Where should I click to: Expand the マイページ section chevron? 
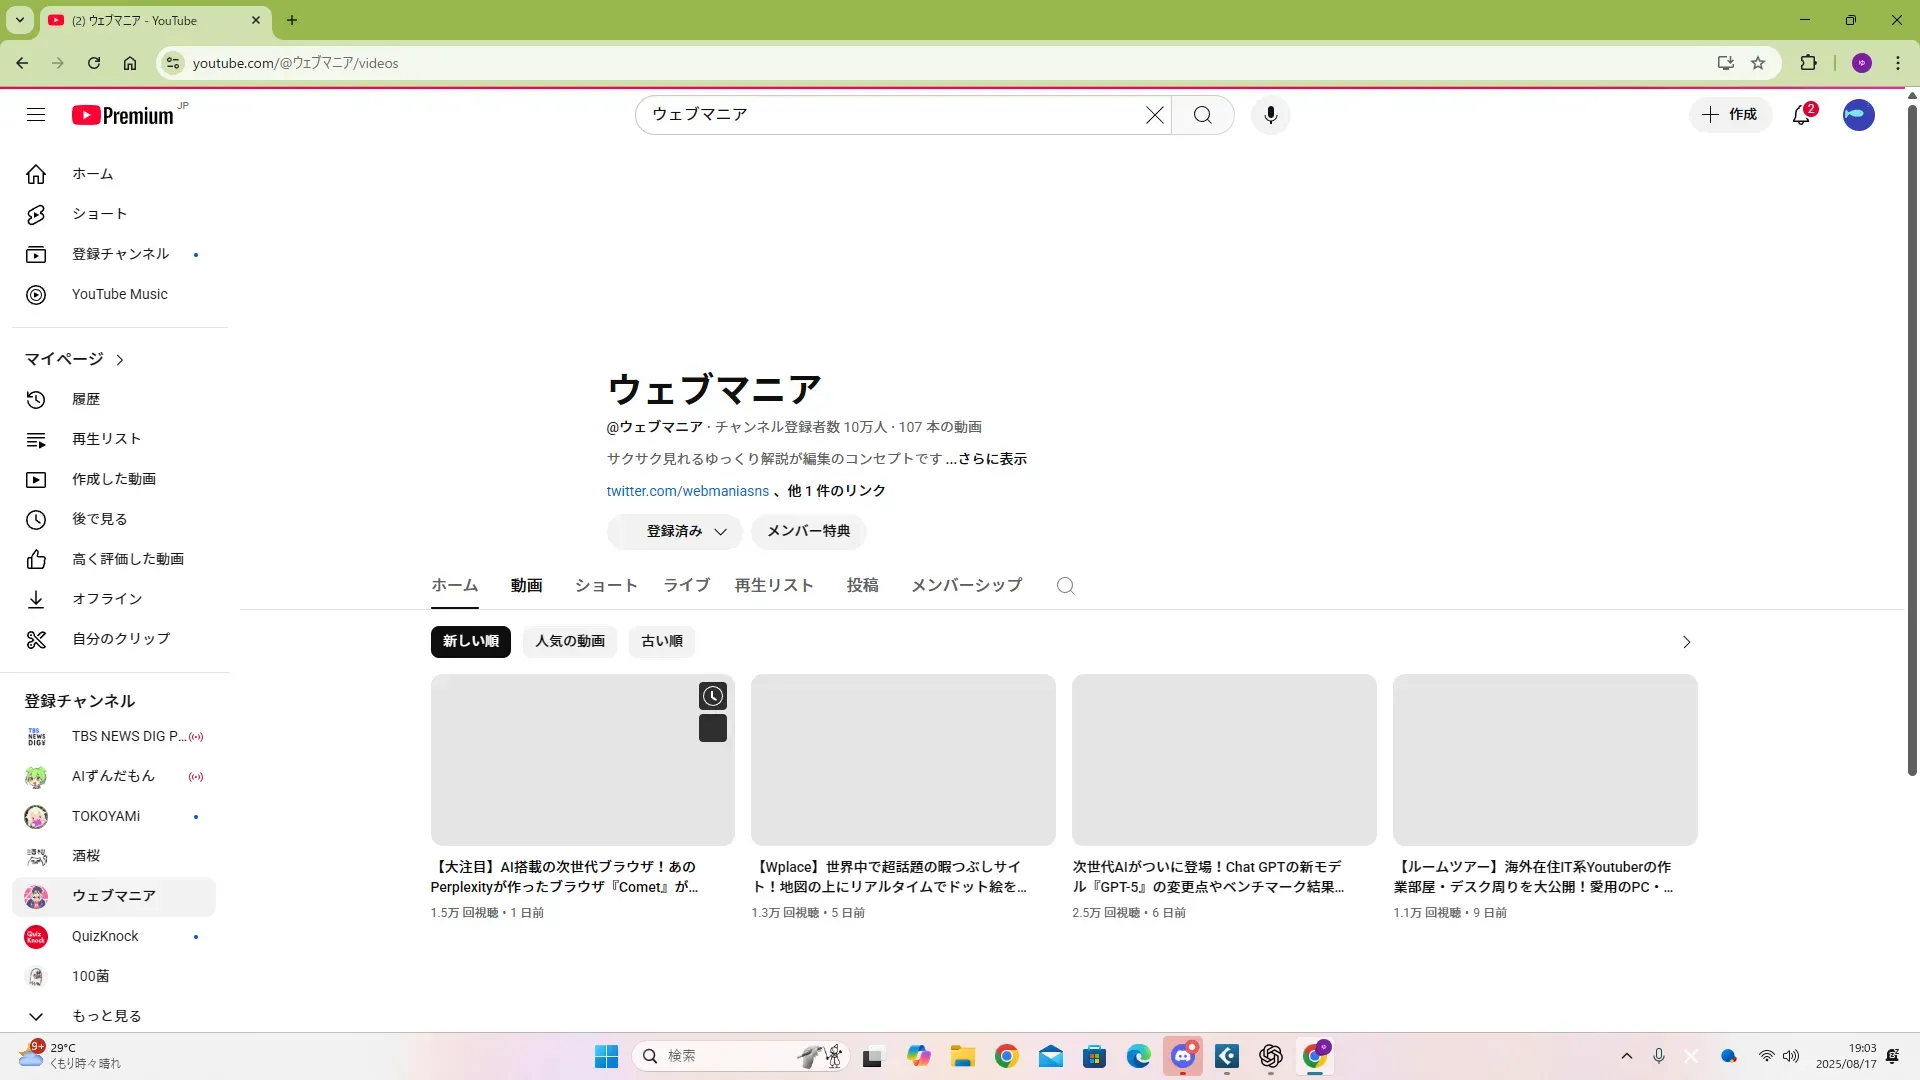120,360
